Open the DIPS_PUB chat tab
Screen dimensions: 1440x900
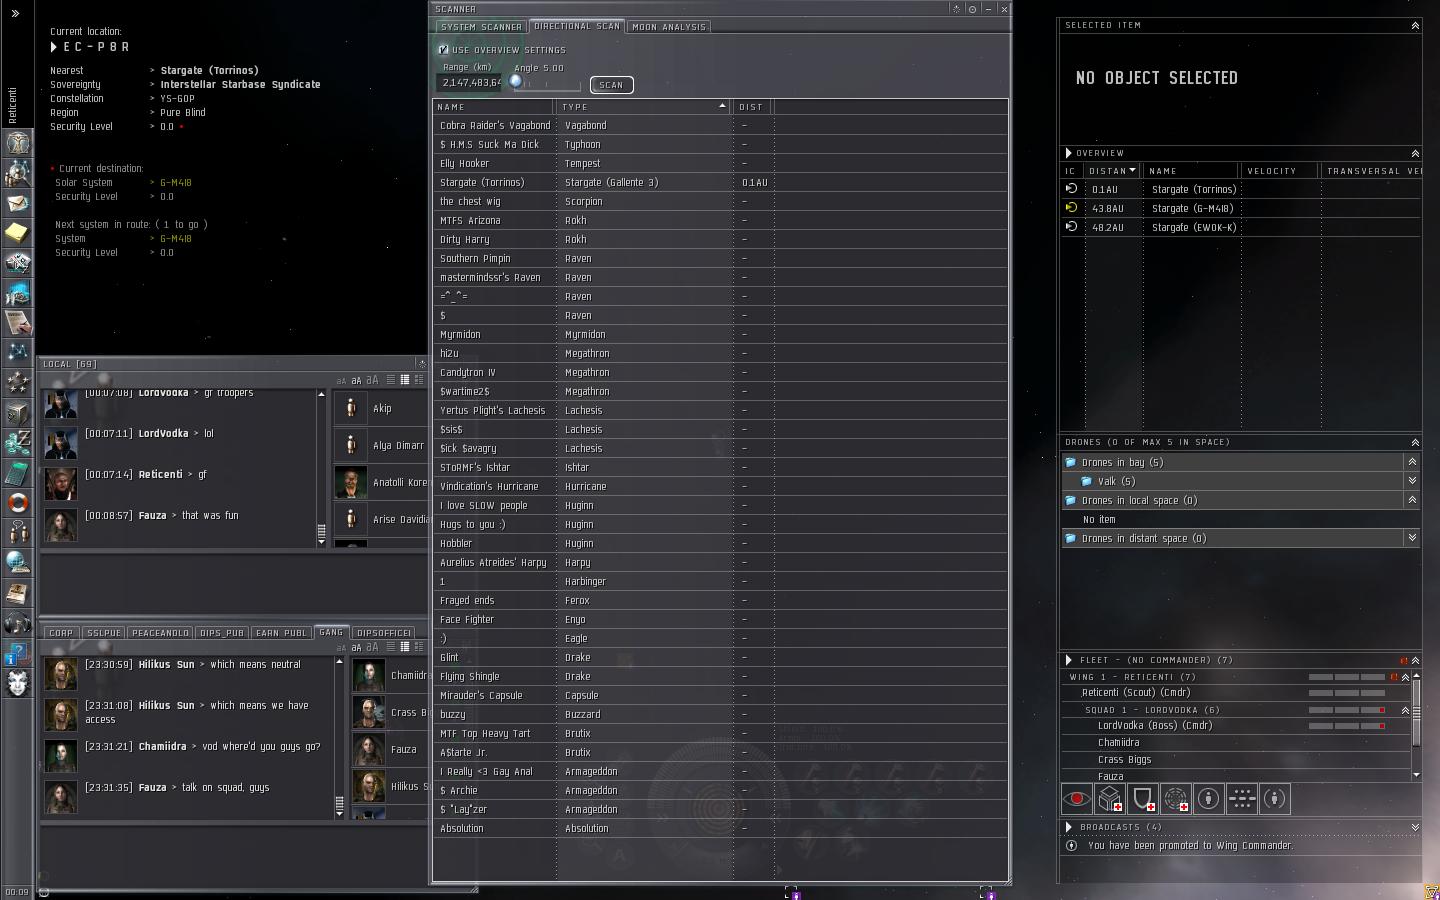point(222,633)
